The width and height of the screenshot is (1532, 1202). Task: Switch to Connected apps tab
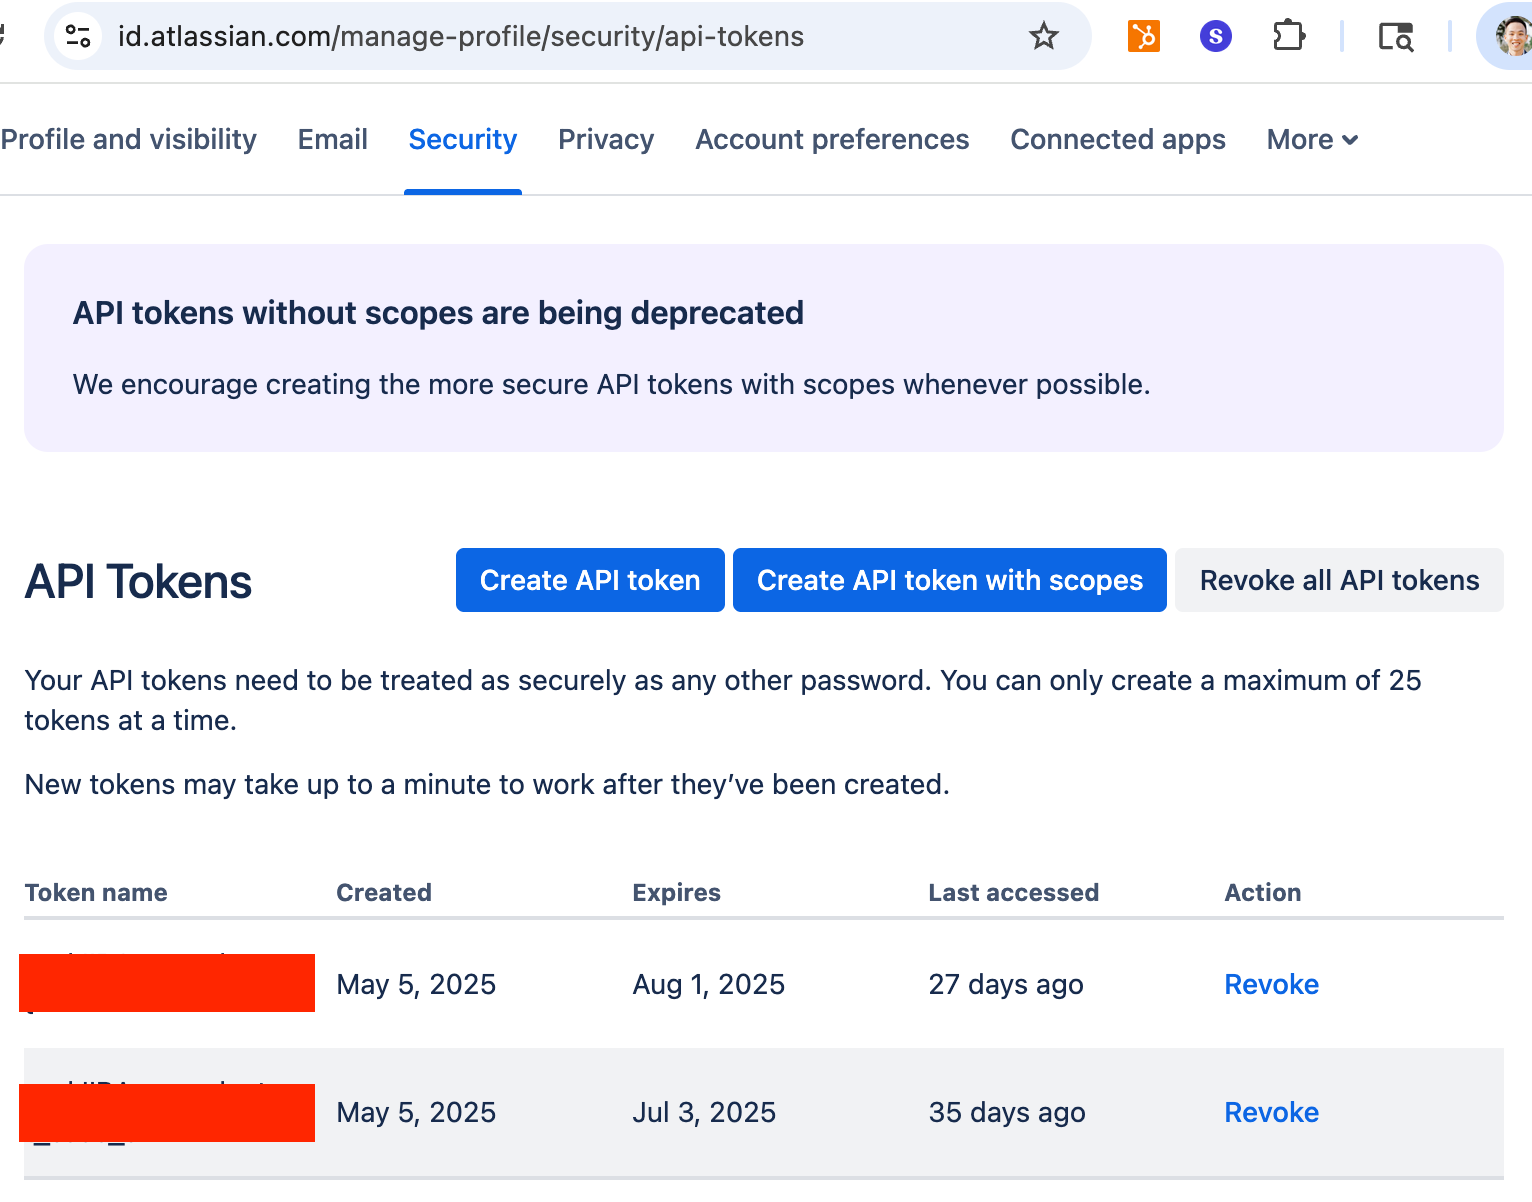coord(1118,140)
